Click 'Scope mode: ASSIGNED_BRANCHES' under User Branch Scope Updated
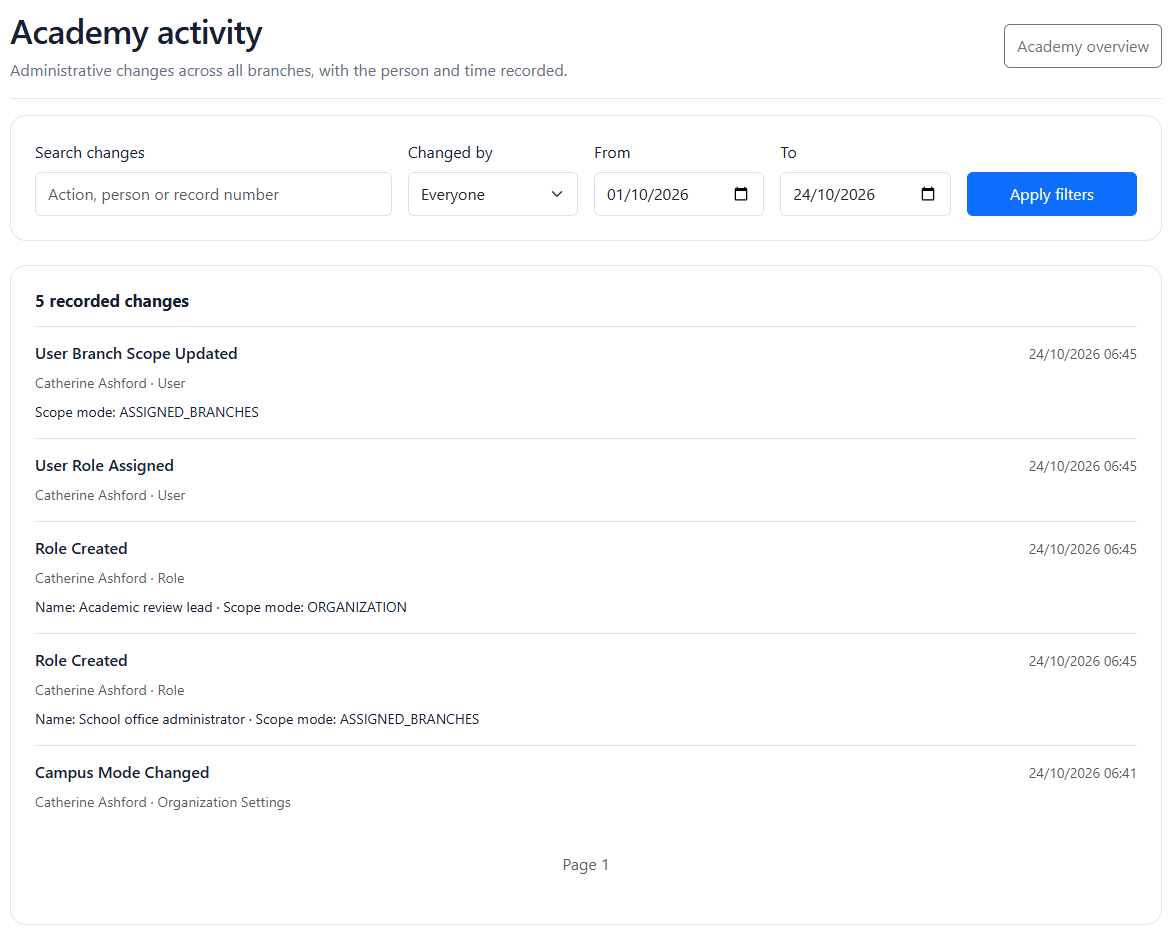The image size is (1172, 935). click(146, 413)
